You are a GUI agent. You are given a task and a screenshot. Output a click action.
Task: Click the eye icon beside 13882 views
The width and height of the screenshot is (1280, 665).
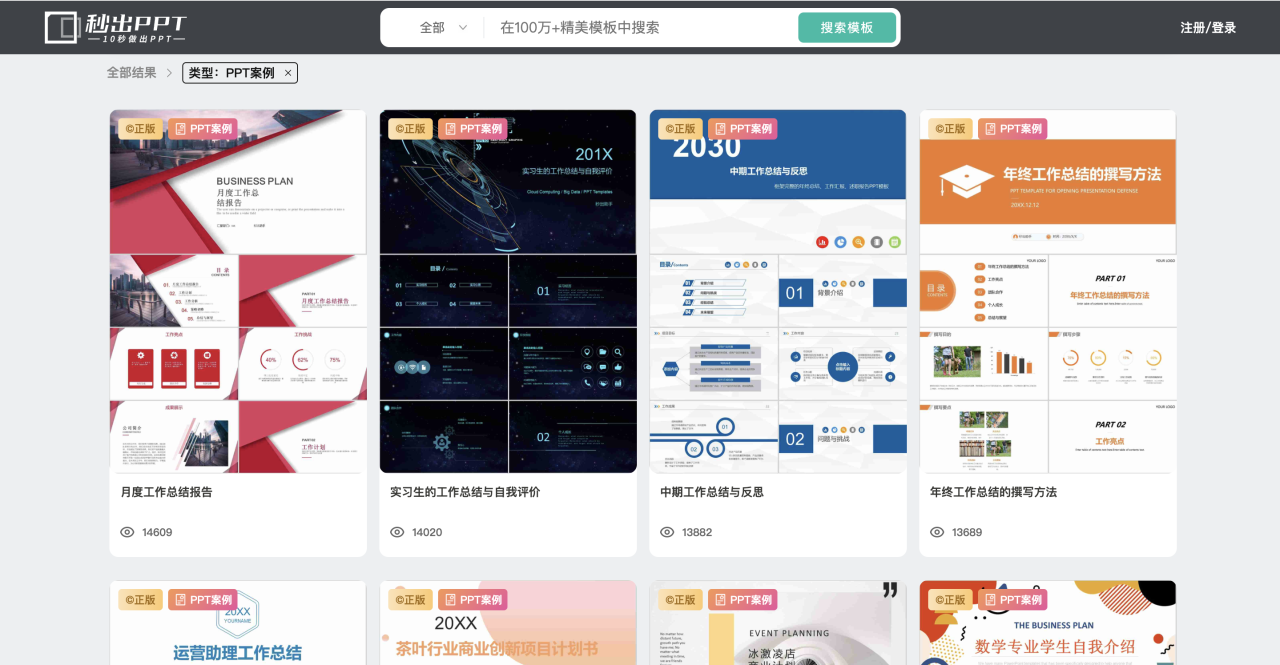tap(667, 532)
